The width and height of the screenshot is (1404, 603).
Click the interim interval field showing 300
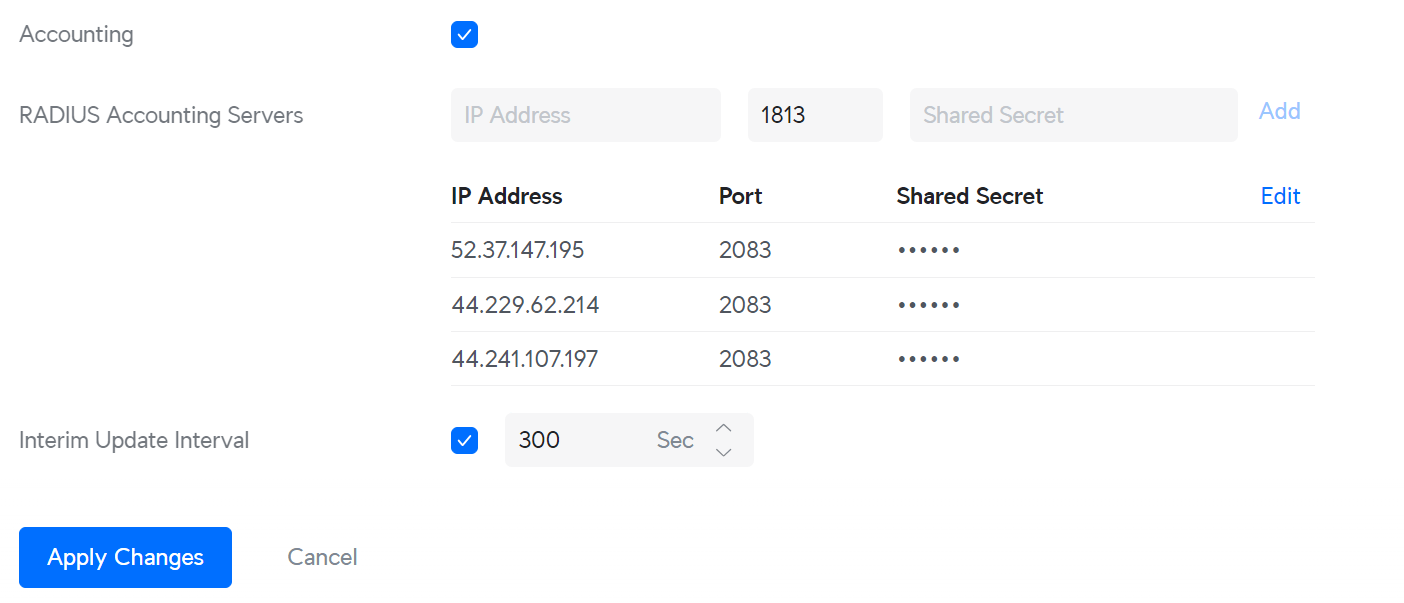click(575, 440)
